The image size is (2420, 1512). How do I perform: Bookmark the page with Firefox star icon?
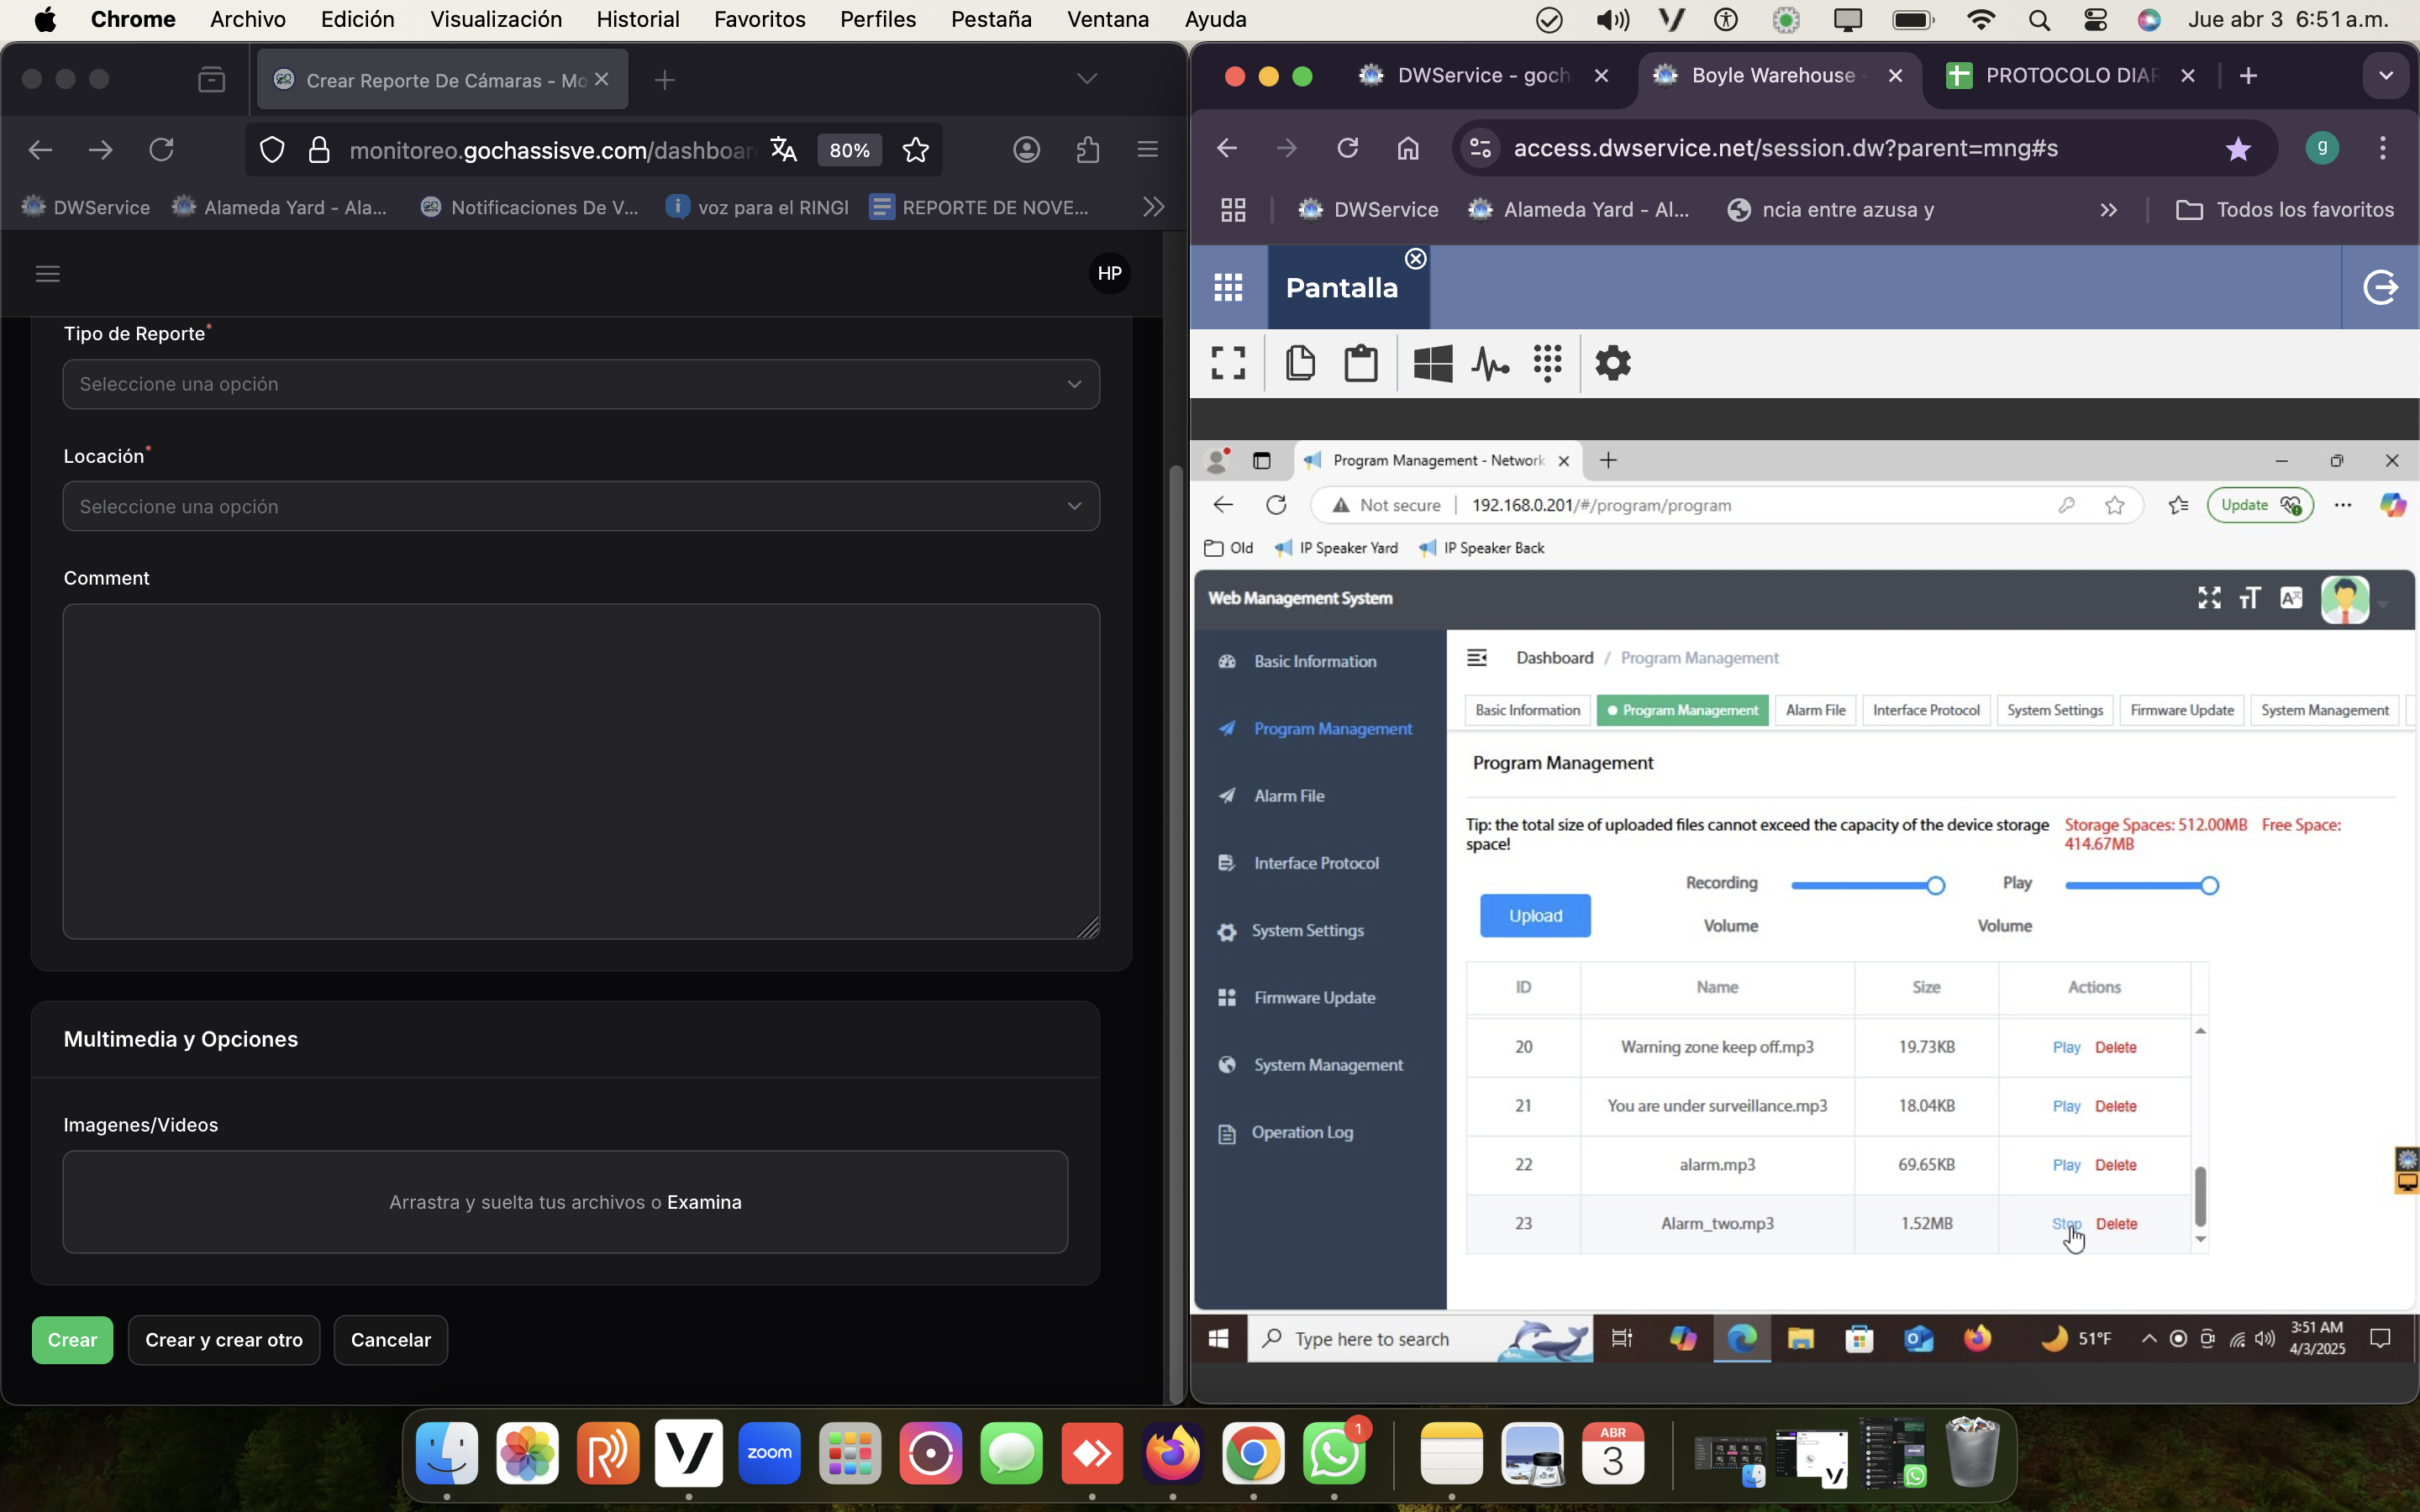[915, 150]
